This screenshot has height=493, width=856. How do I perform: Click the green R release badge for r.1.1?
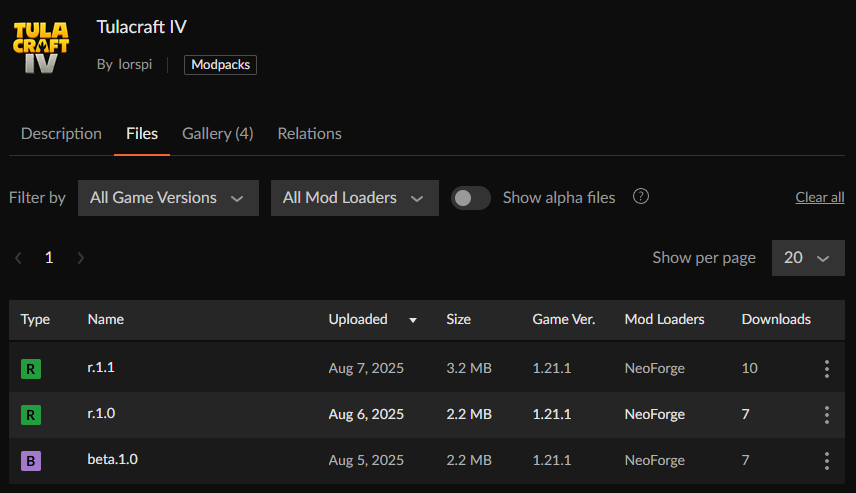click(x=31, y=369)
